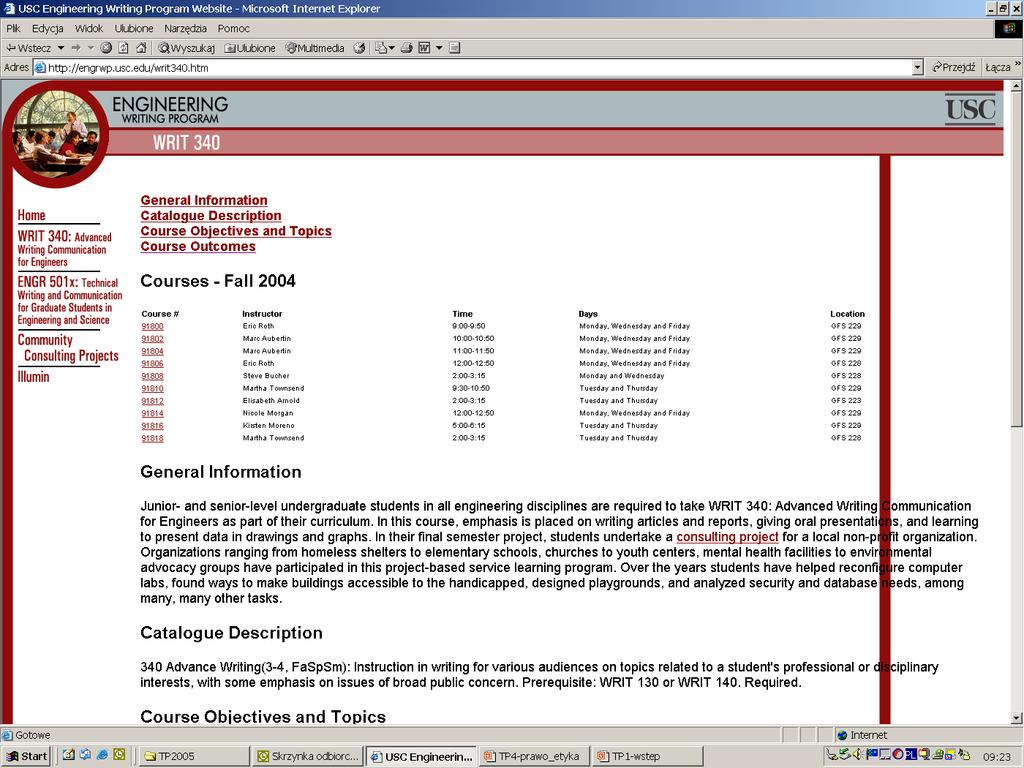Follow the consulting project inline link
Screen dimensions: 1024x768
(x=728, y=537)
